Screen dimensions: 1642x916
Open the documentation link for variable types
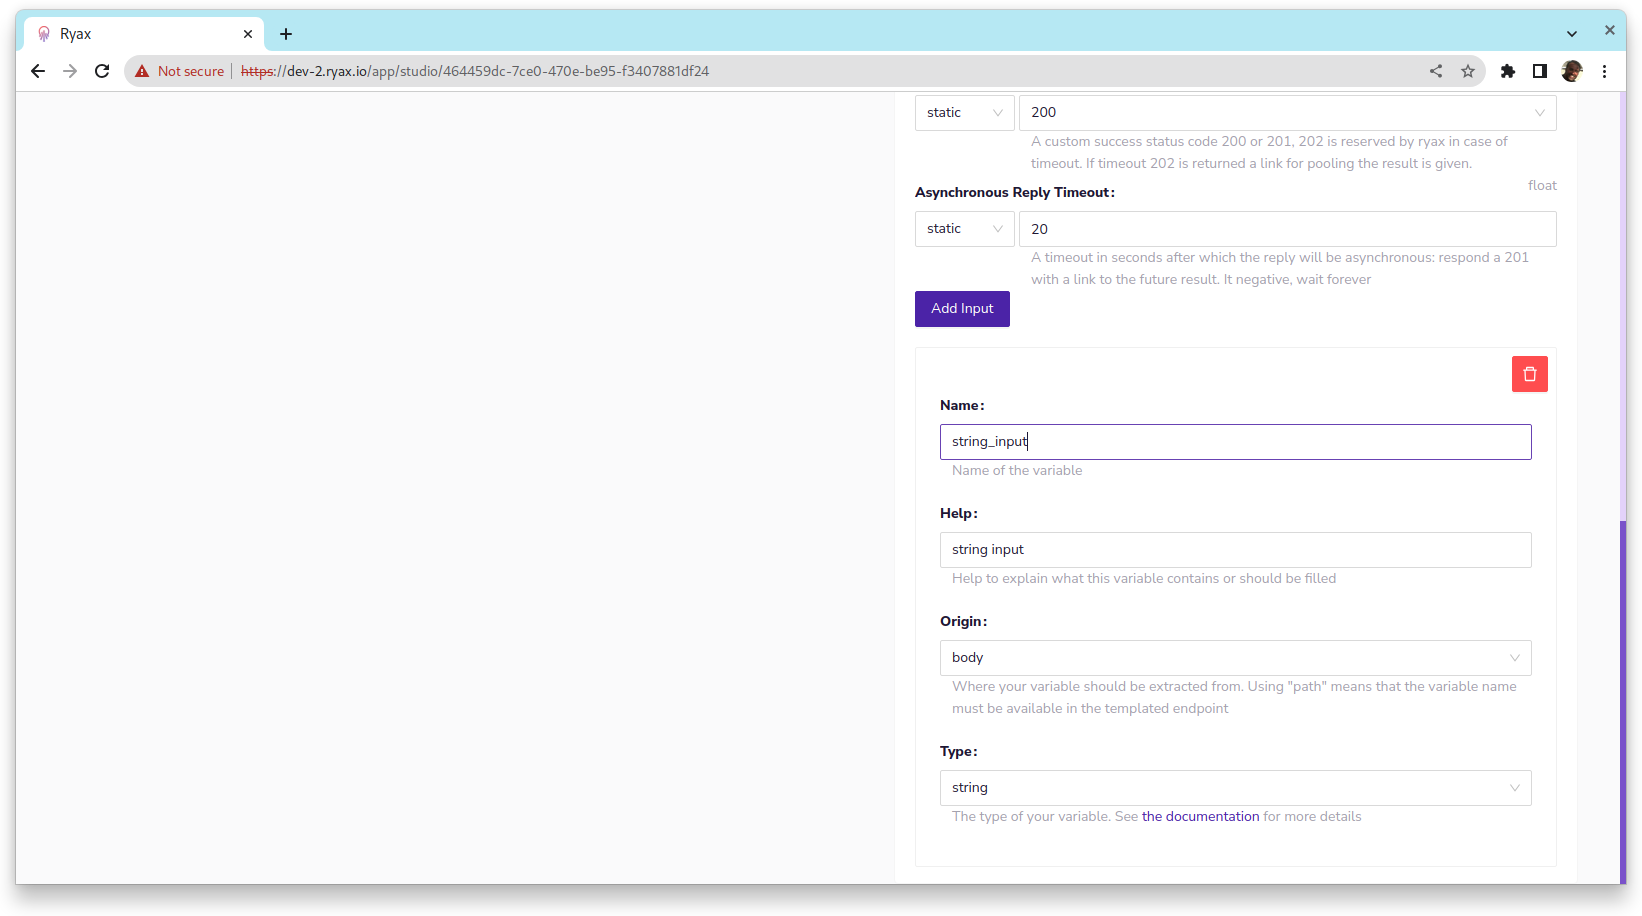1200,816
